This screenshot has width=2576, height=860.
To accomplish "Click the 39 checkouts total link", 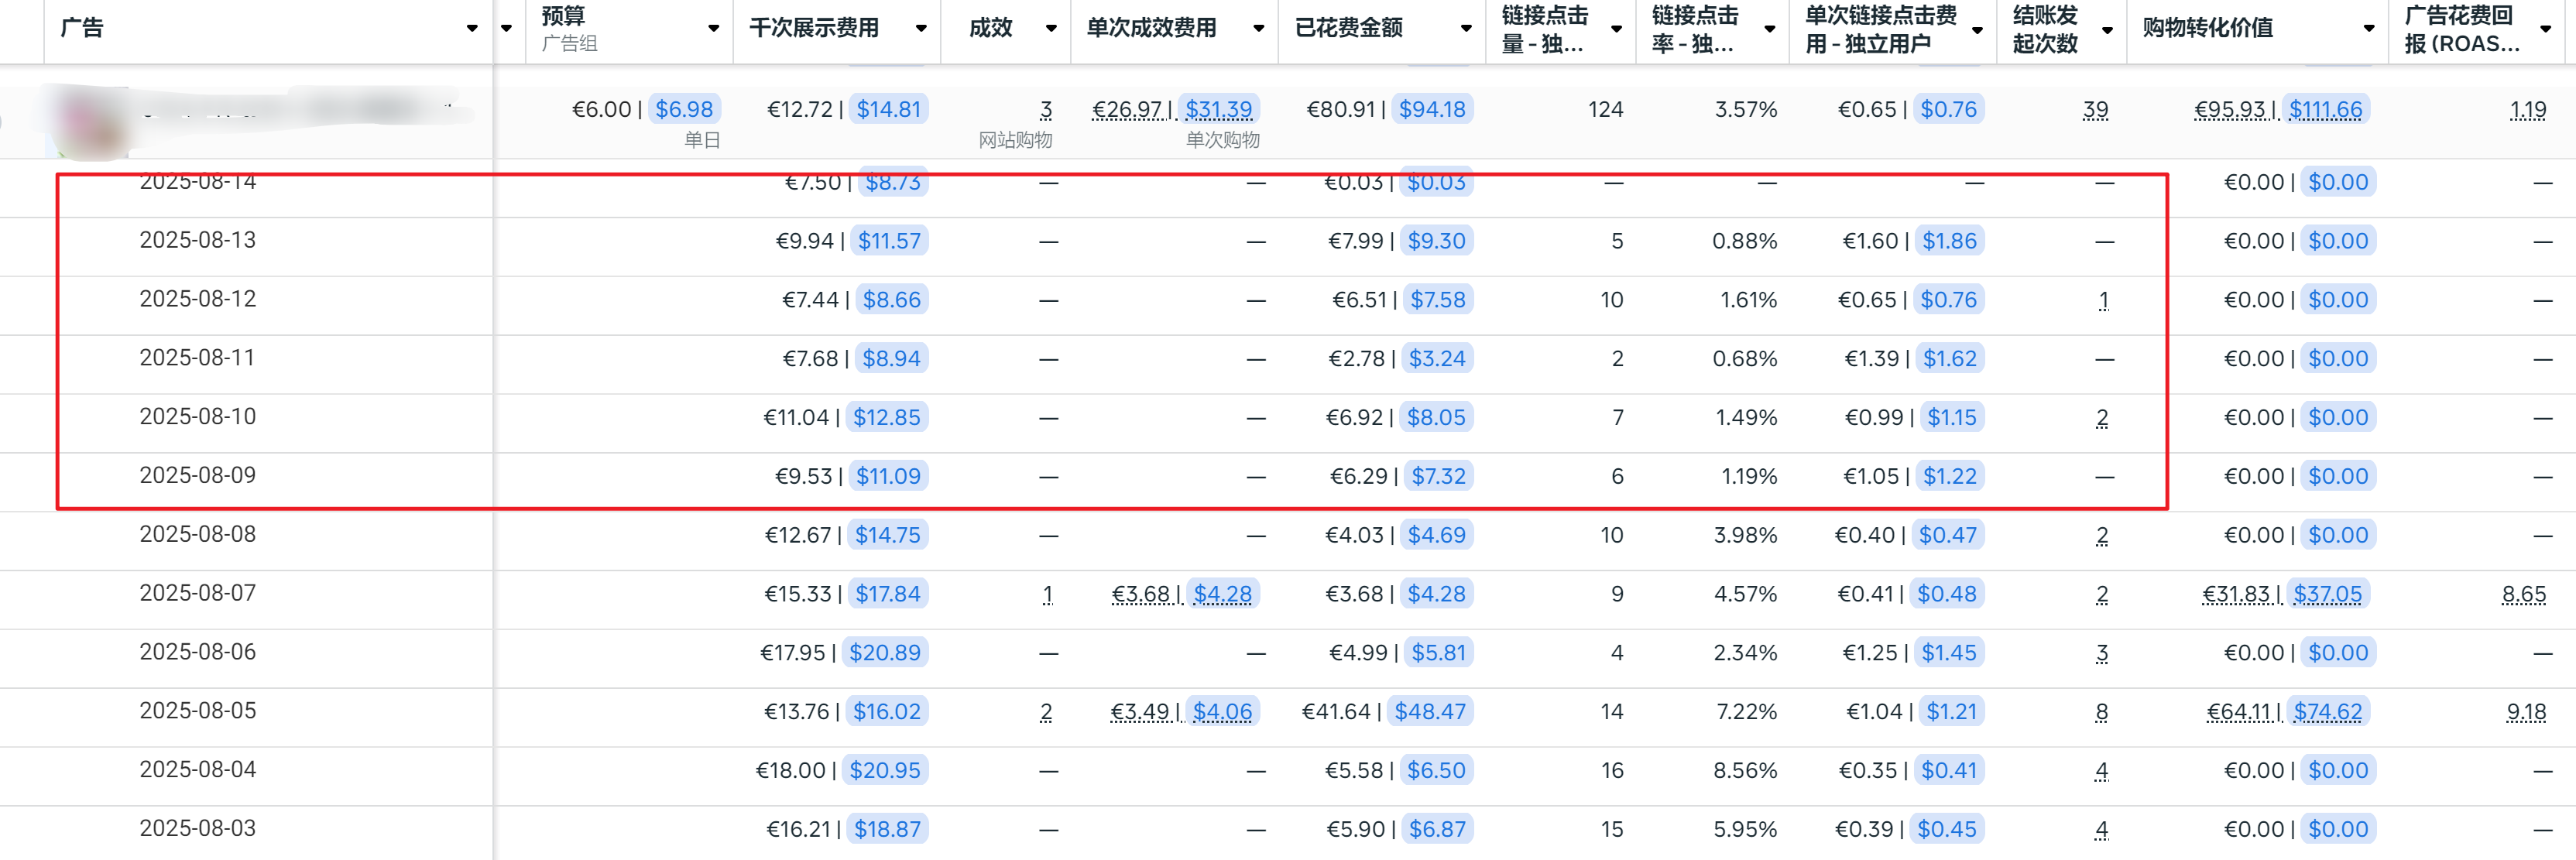I will [2095, 109].
